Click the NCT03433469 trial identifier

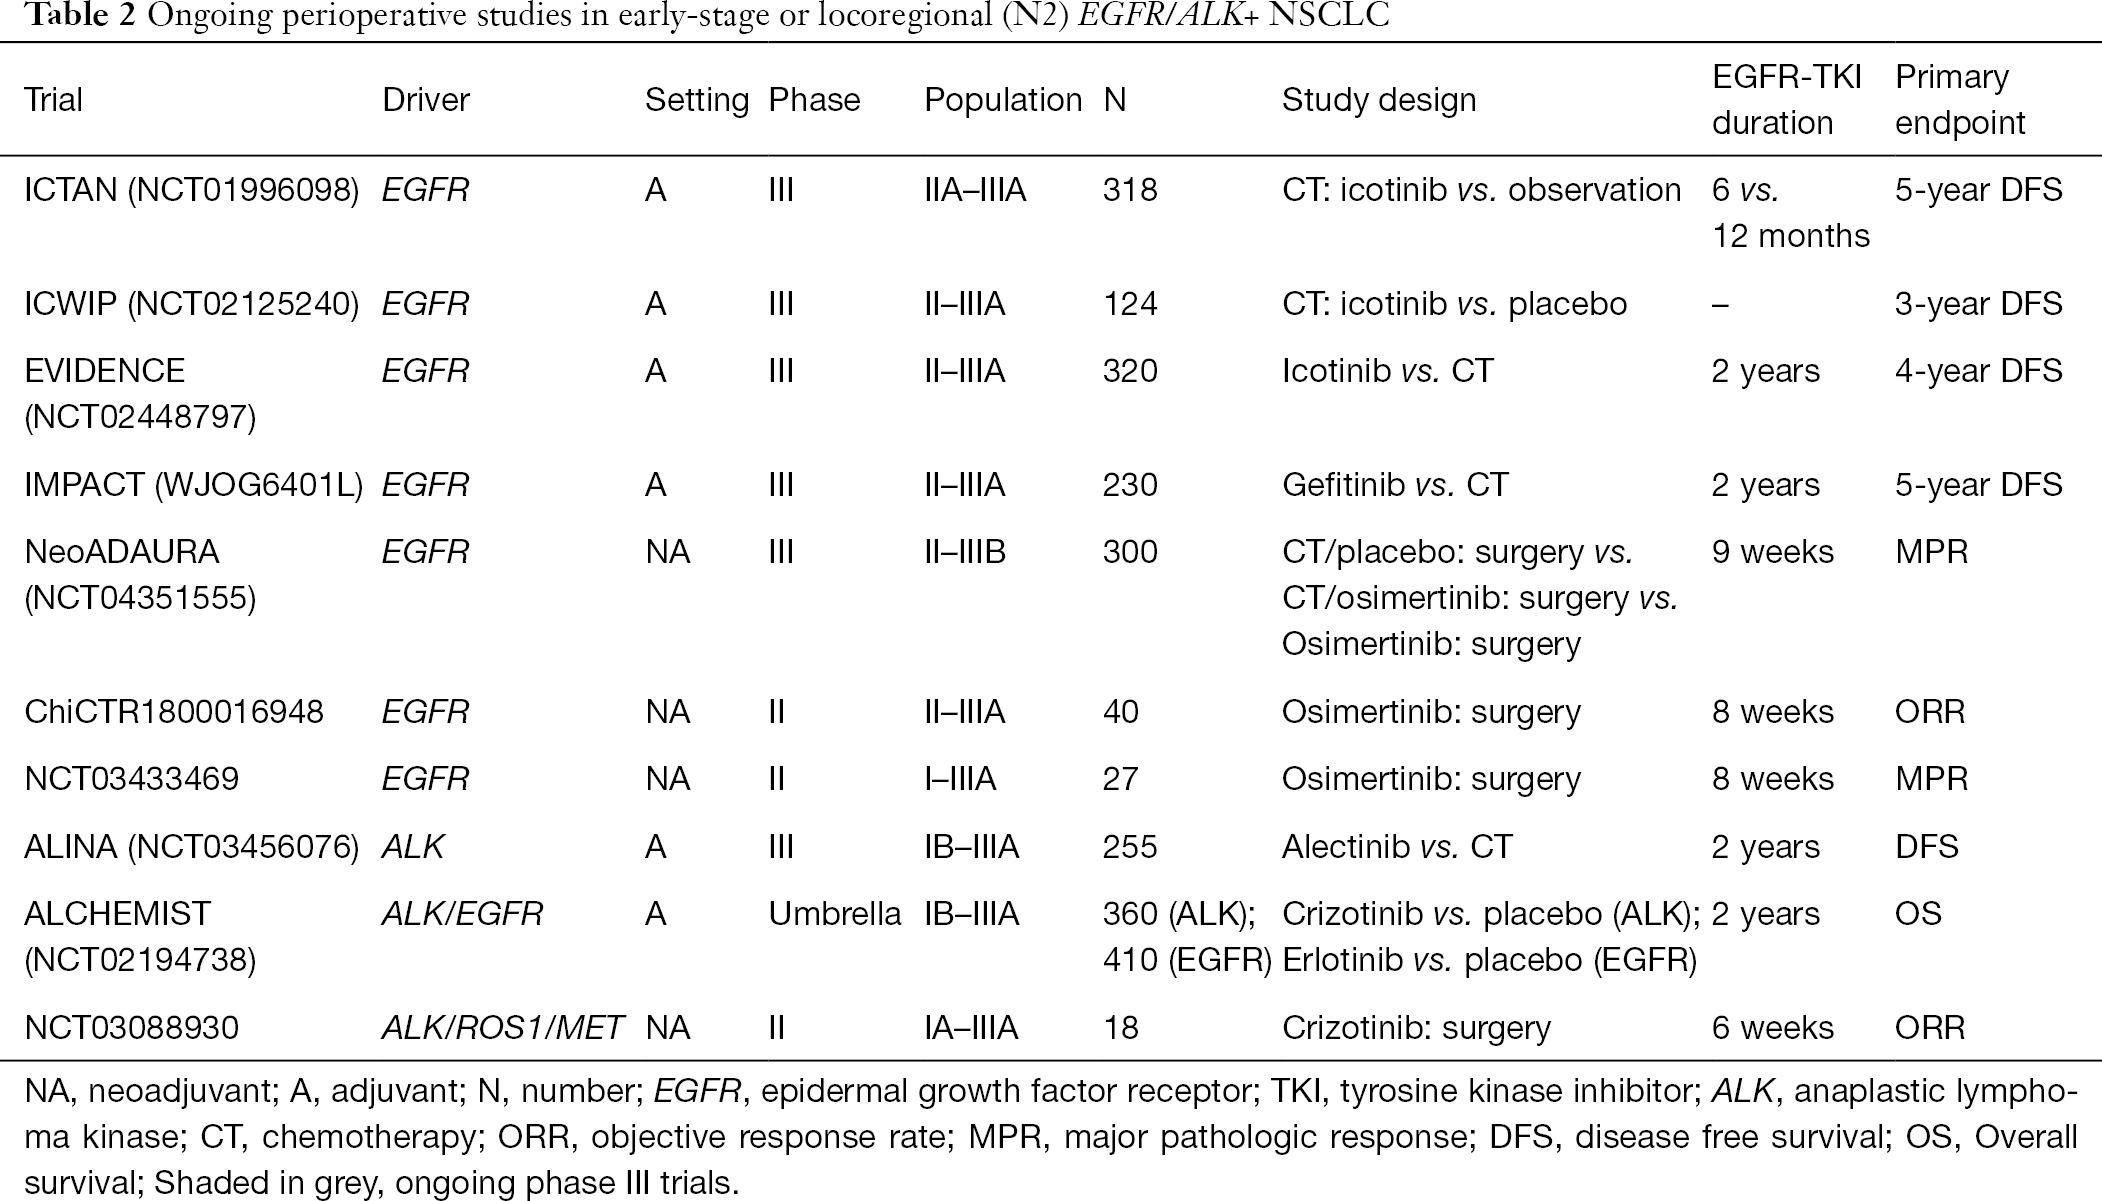131,779
